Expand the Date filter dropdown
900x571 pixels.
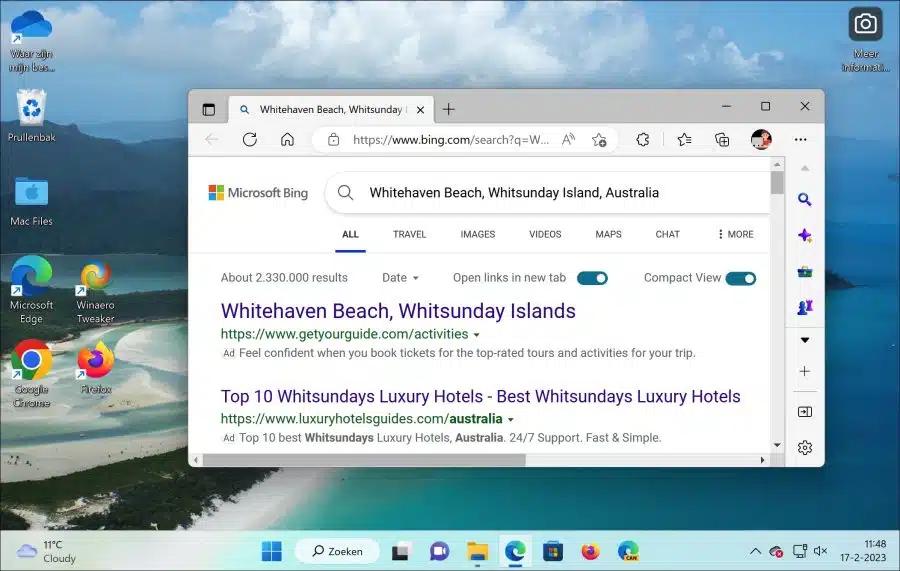(401, 278)
